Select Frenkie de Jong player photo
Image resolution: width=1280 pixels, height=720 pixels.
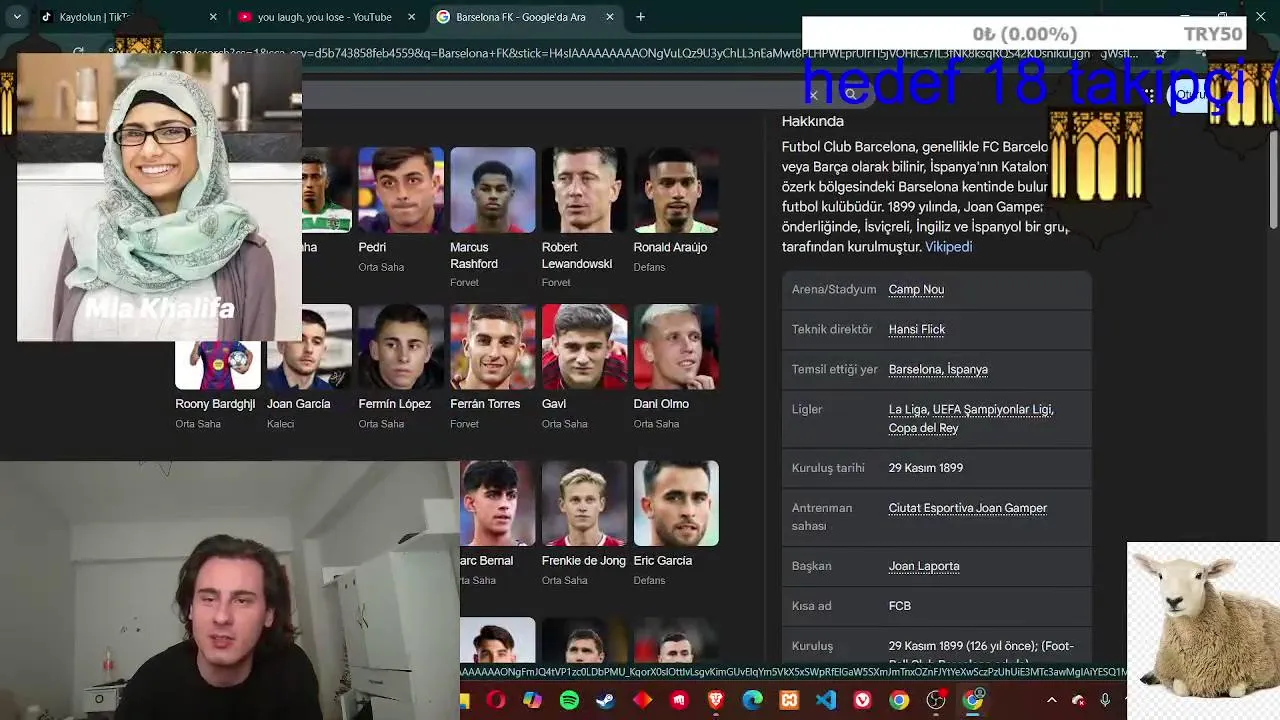585,504
